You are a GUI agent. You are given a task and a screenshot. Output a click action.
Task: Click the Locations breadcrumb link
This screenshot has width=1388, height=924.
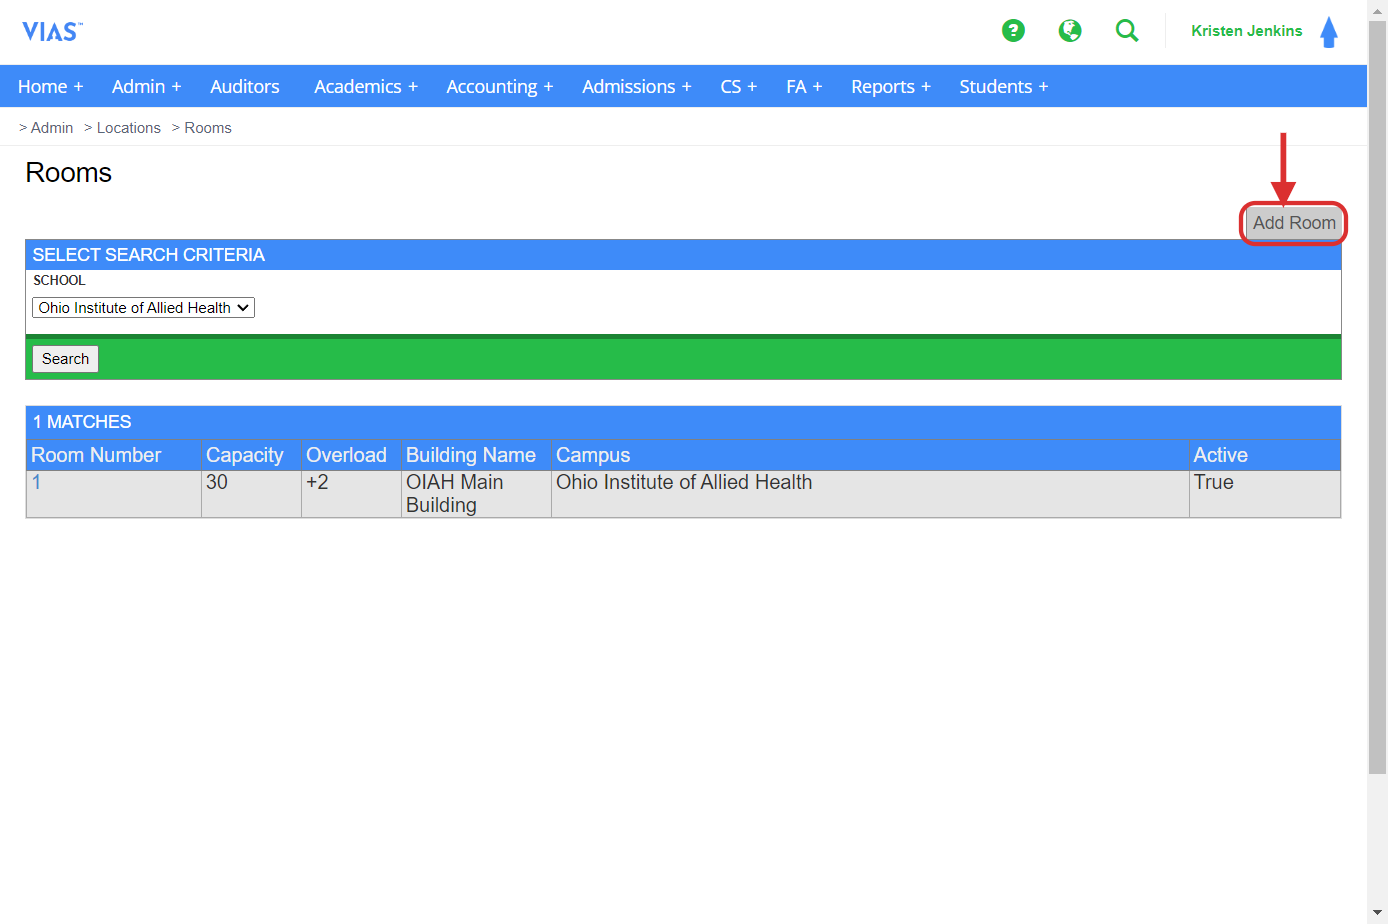click(128, 128)
